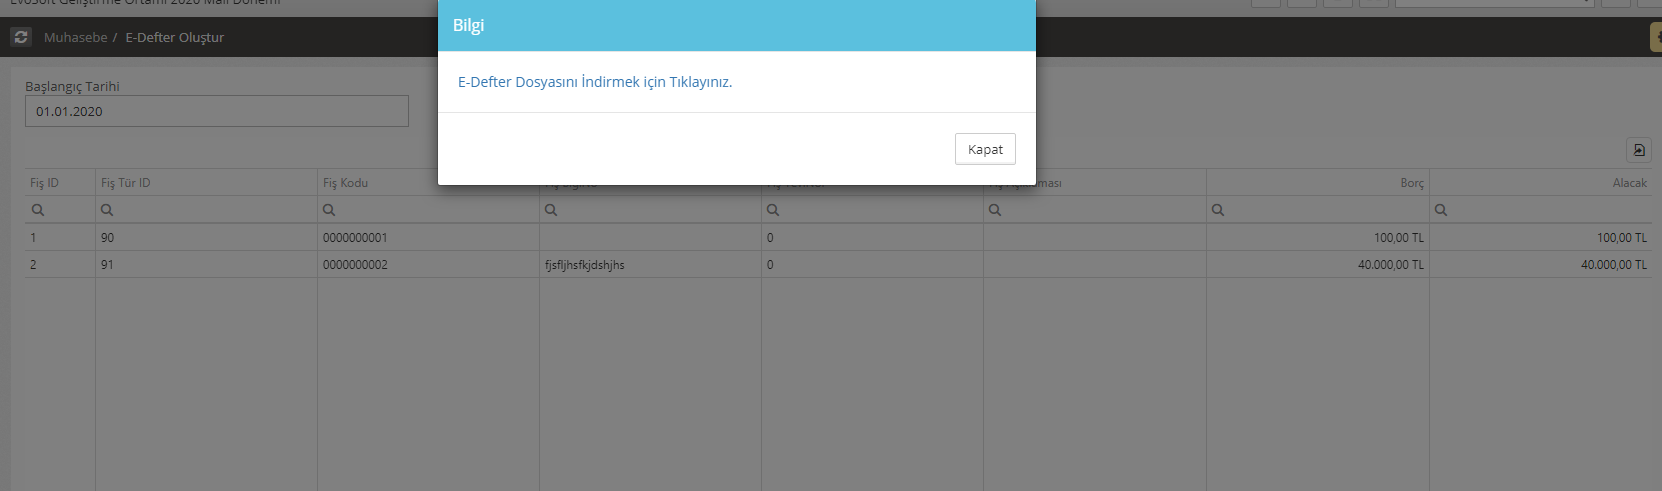
Task: Select the row with Fiş Kodu 0000000001
Action: click(355, 238)
